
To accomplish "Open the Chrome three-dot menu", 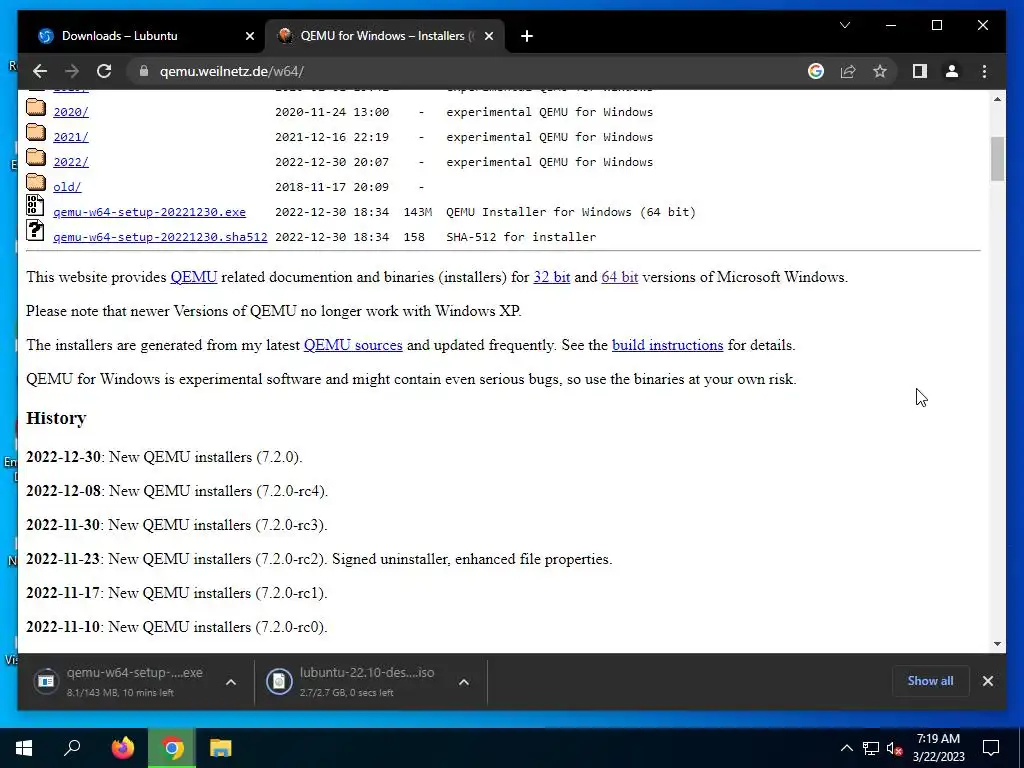I will [984, 71].
